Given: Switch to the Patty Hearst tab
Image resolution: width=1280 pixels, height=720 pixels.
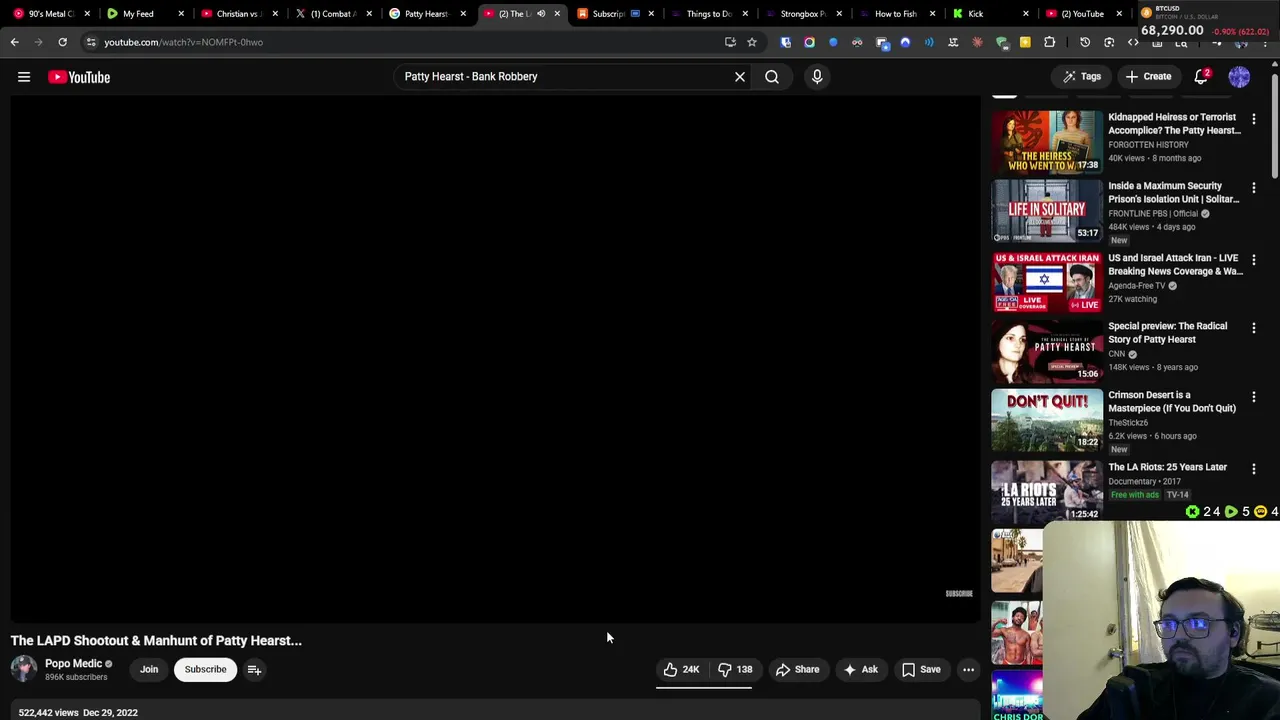Looking at the screenshot, I should tap(425, 14).
